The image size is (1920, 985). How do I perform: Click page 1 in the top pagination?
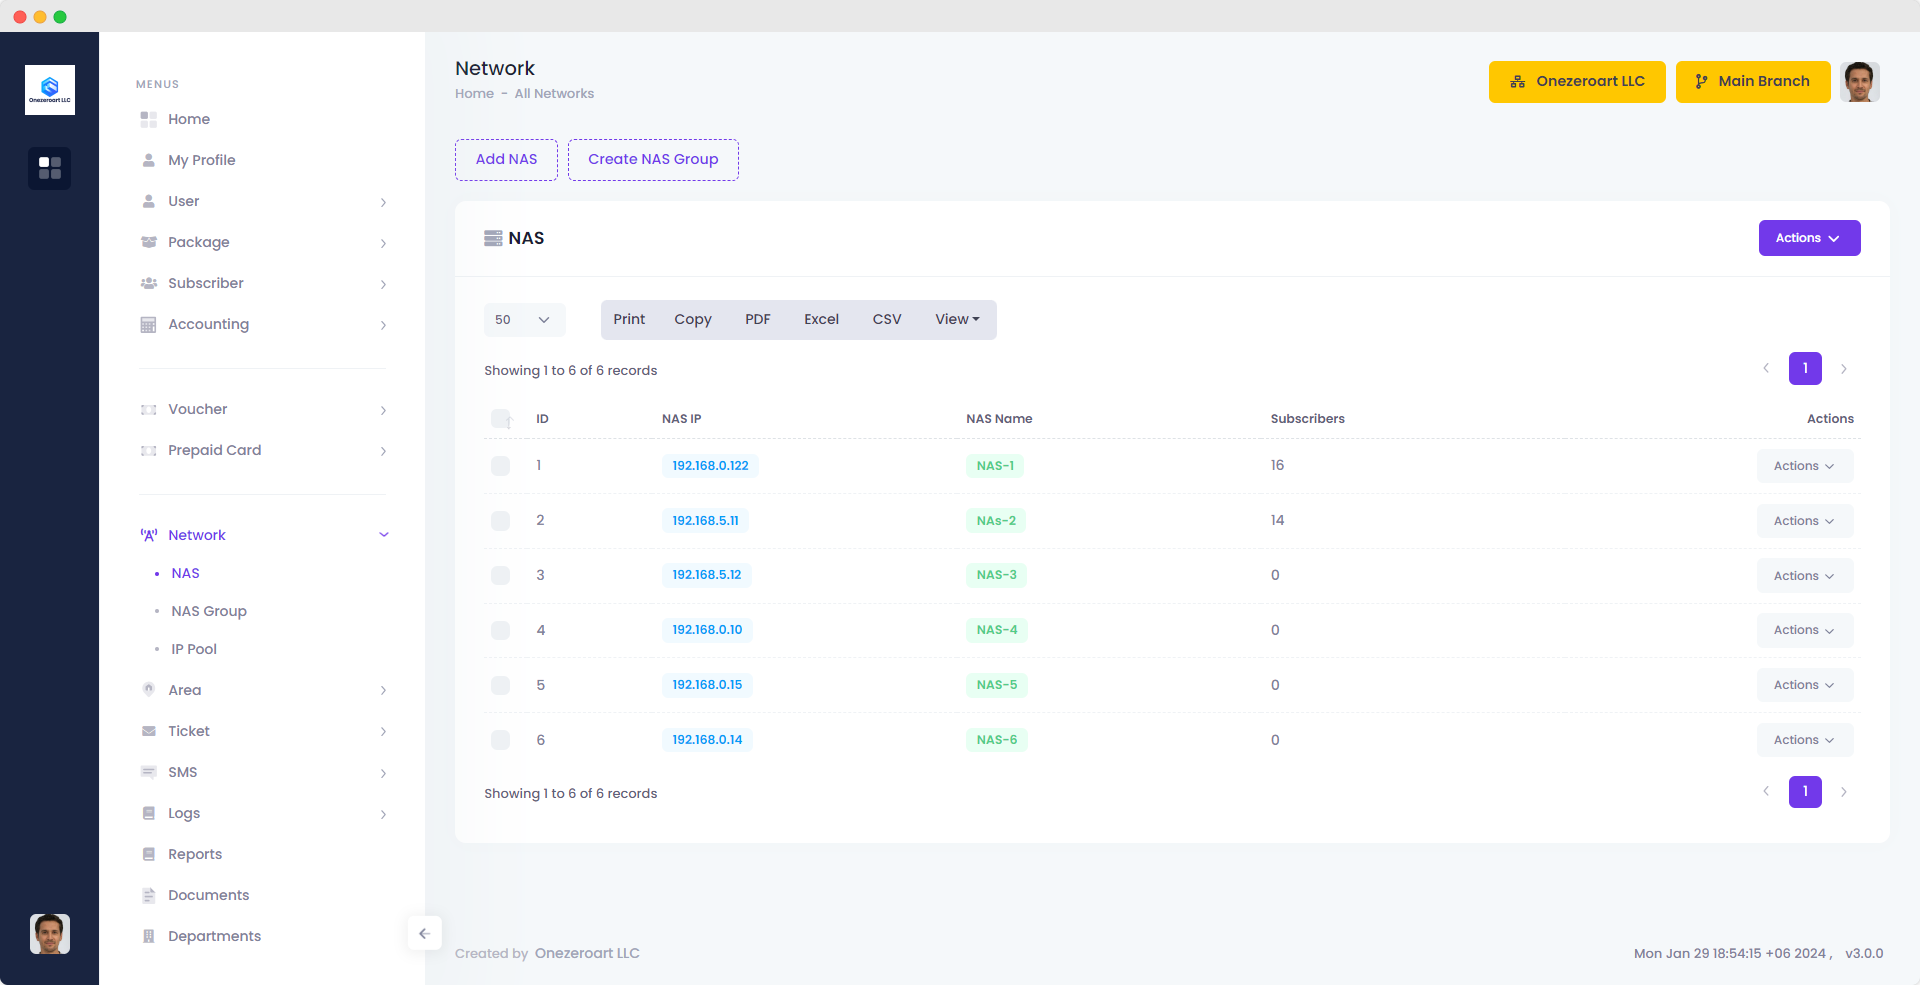(x=1805, y=368)
